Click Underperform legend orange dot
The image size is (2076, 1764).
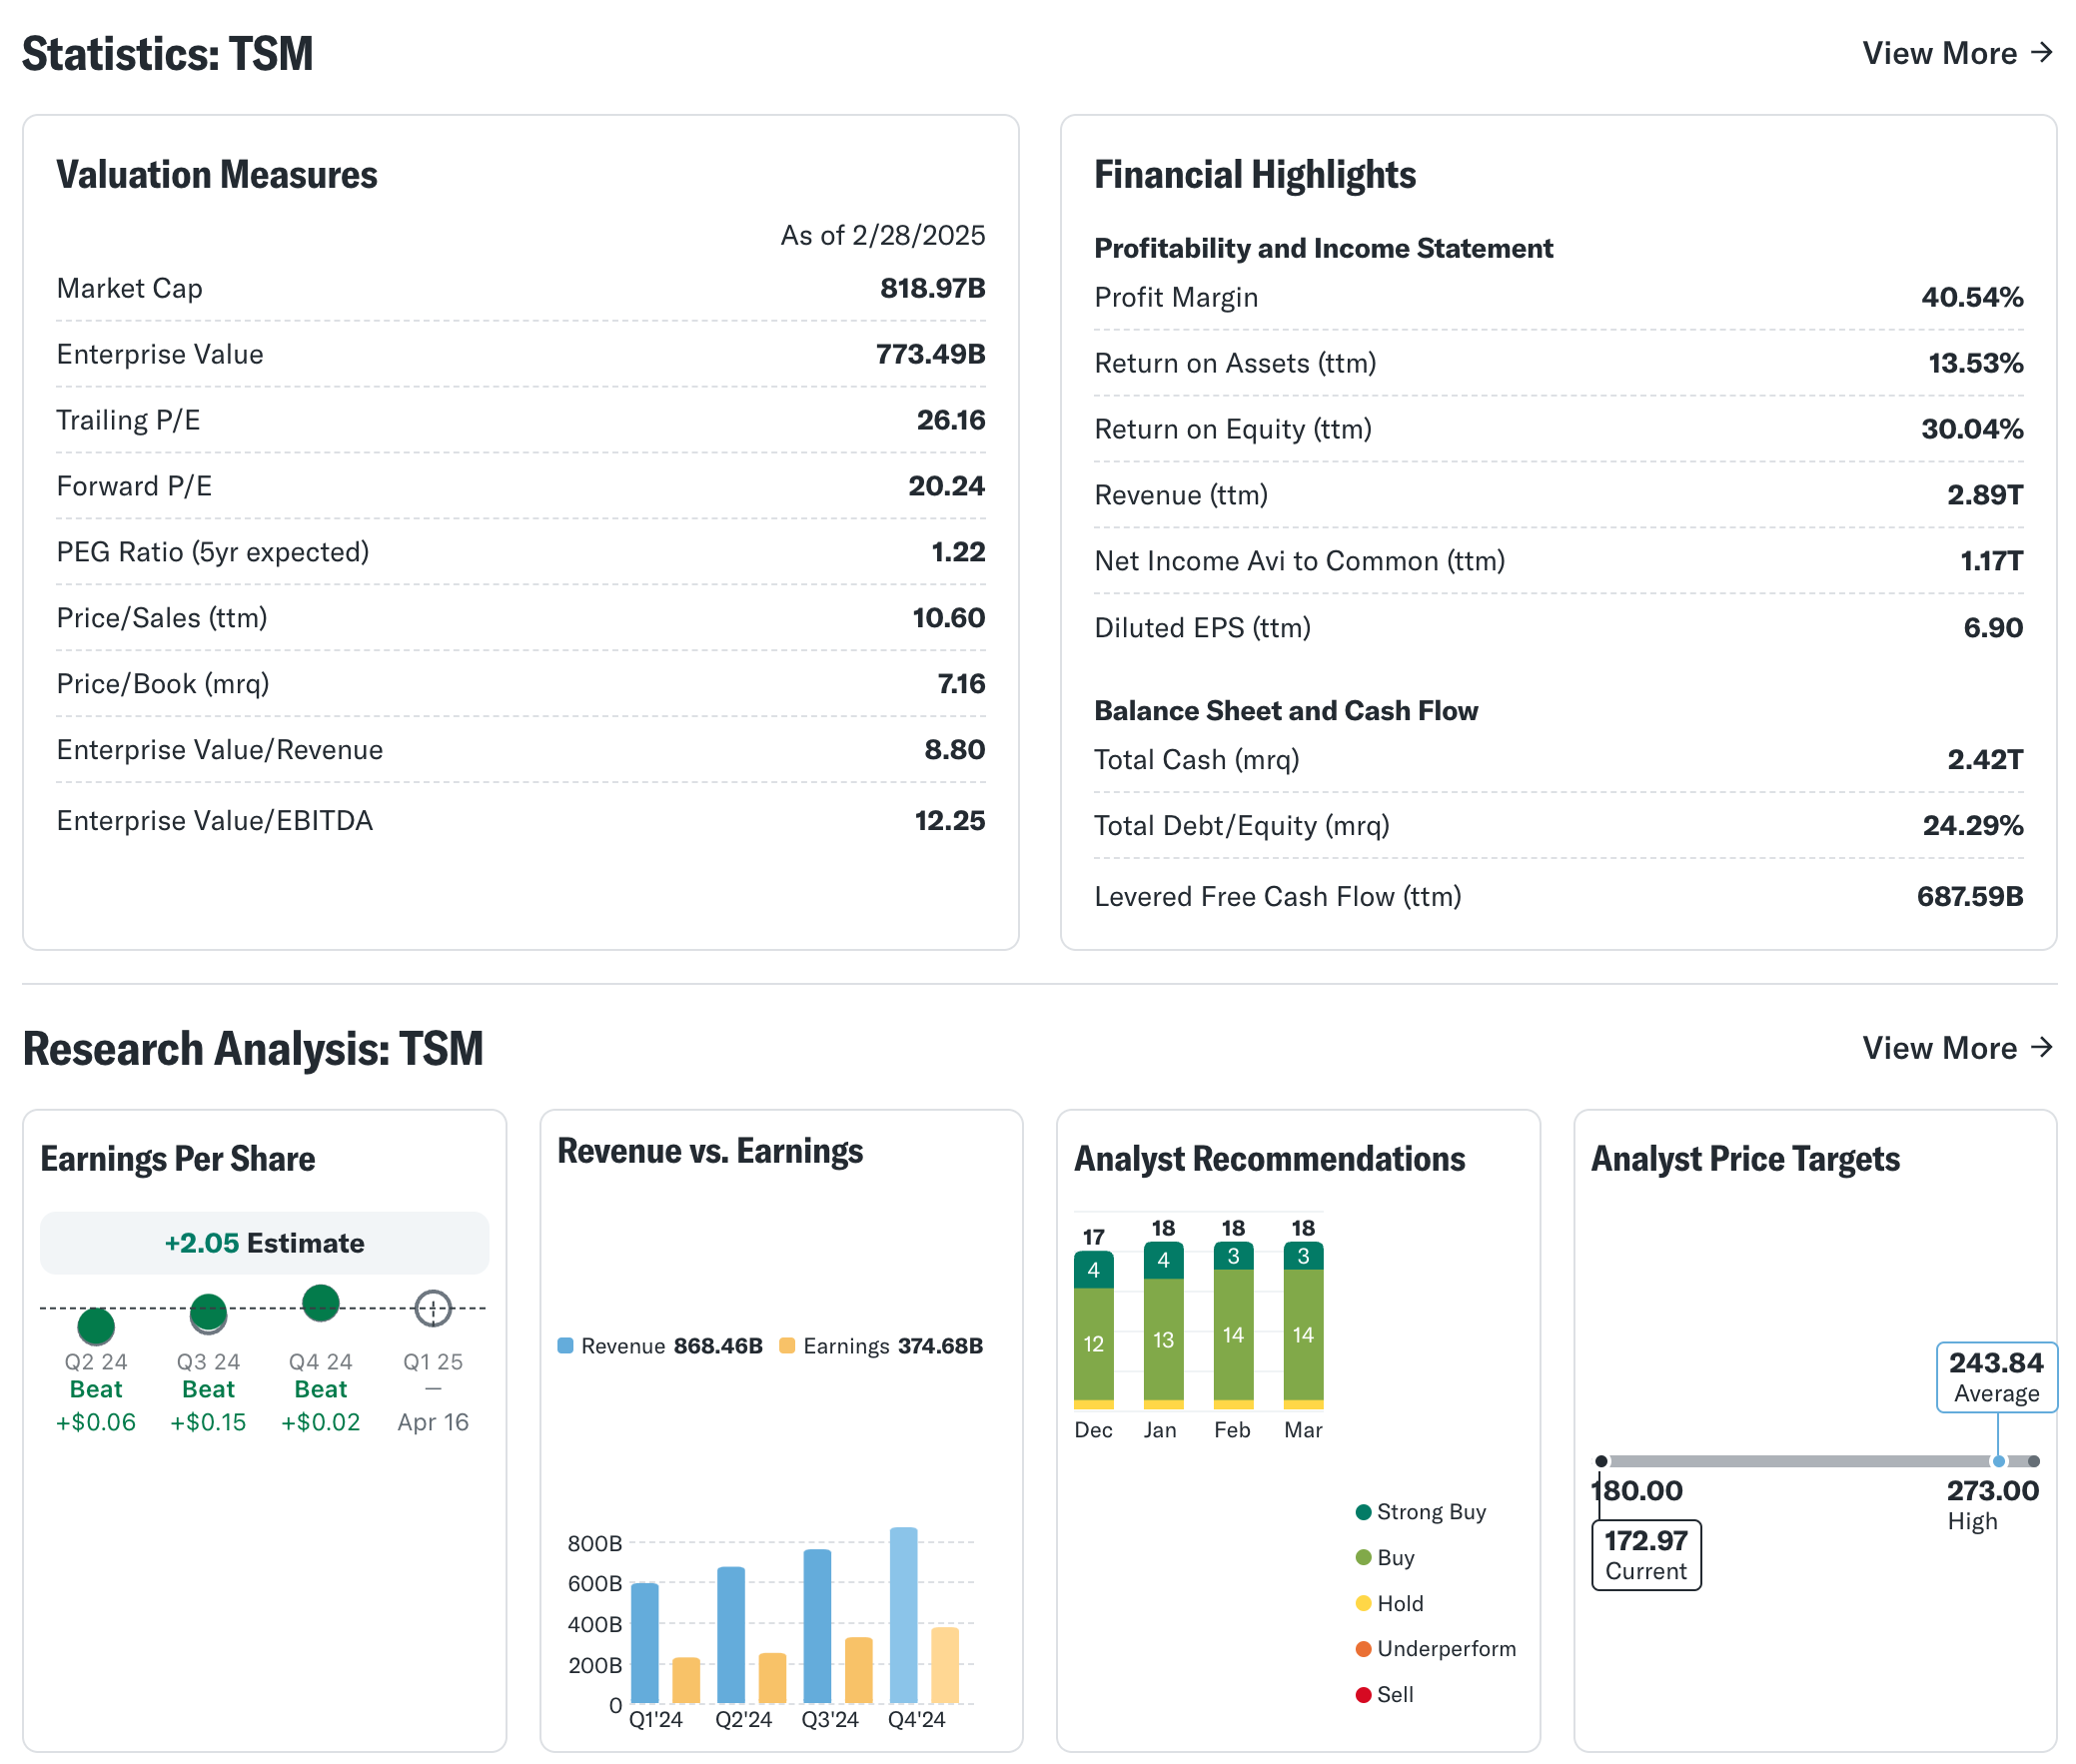[1363, 1648]
